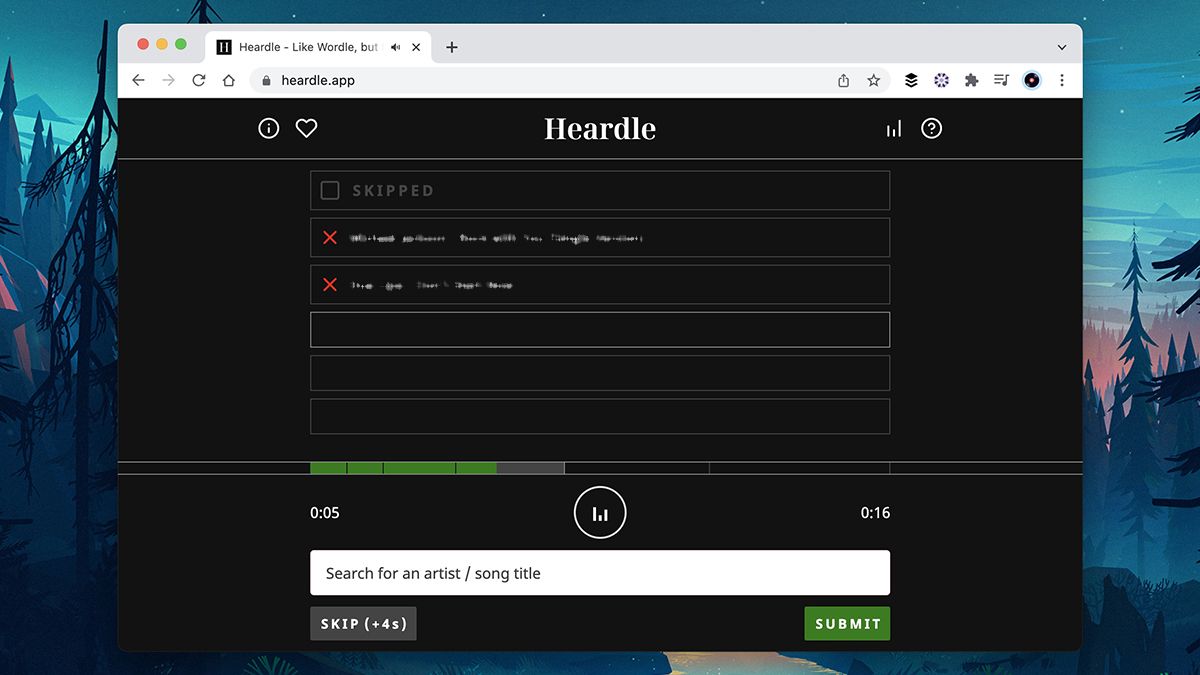Open the help question mark

click(931, 128)
